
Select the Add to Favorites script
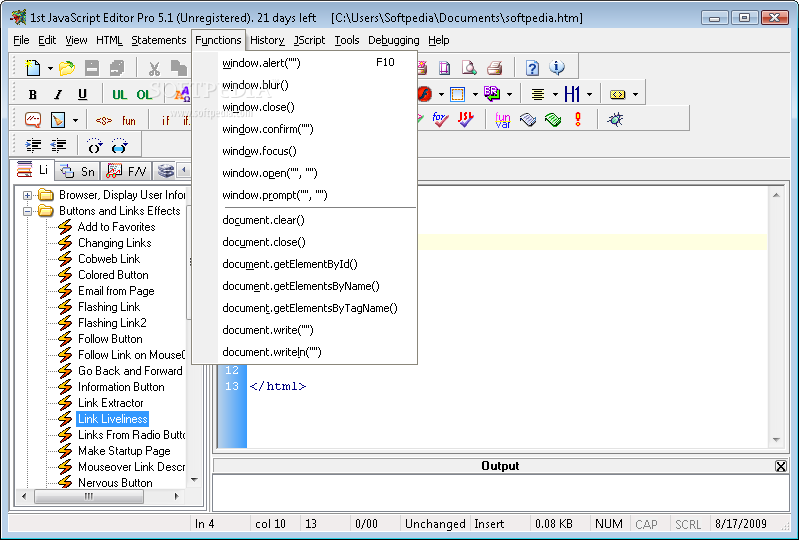[x=116, y=227]
